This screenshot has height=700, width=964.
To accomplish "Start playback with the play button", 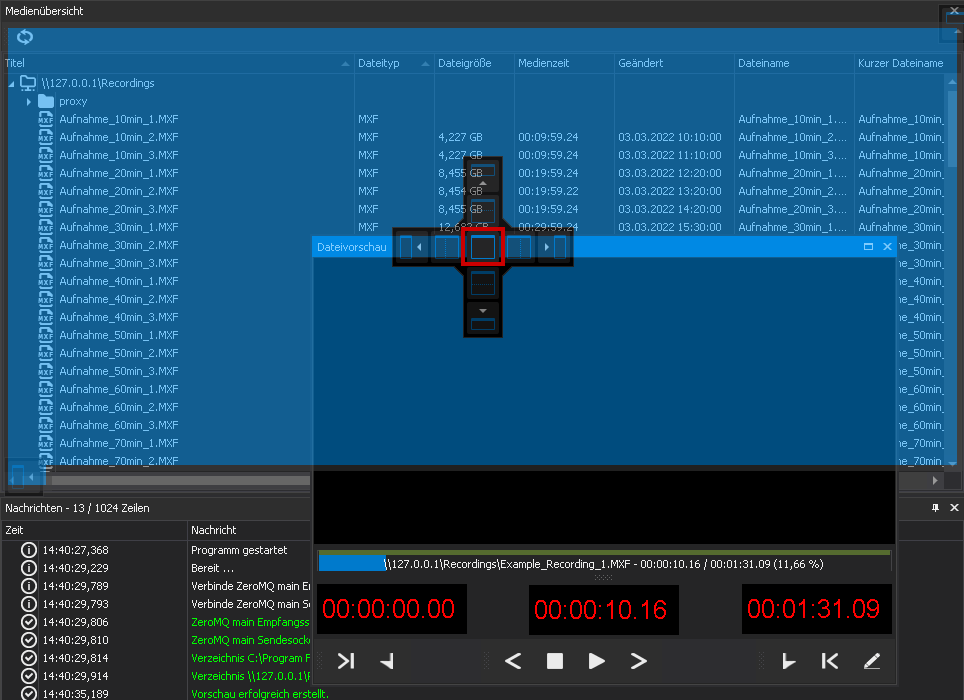I will click(596, 661).
